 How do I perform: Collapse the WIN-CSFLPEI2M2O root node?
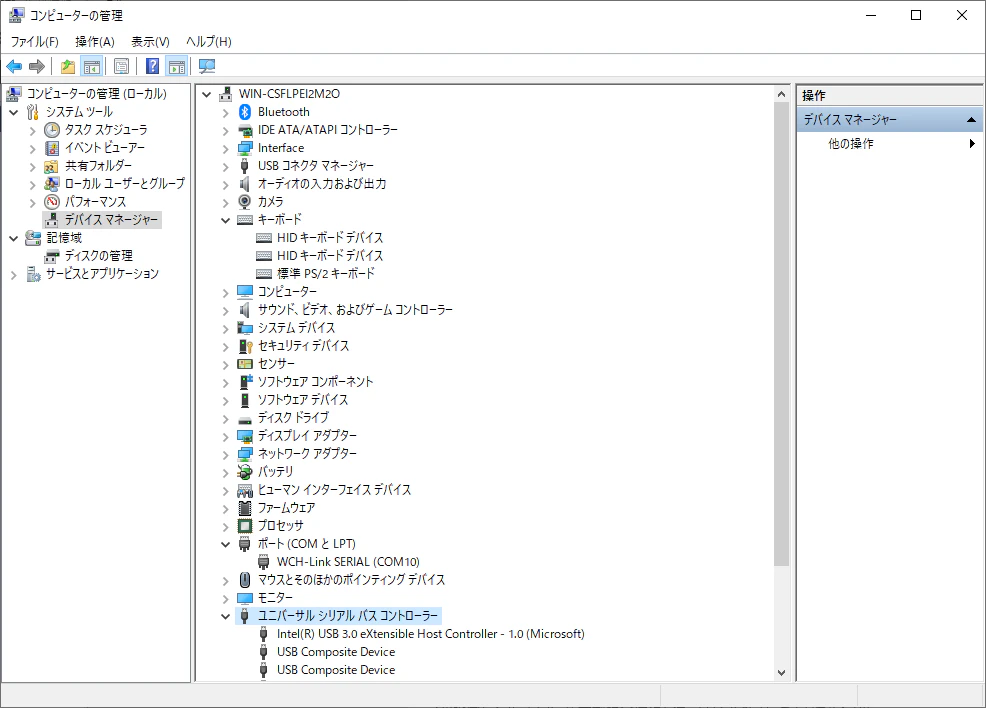point(206,94)
